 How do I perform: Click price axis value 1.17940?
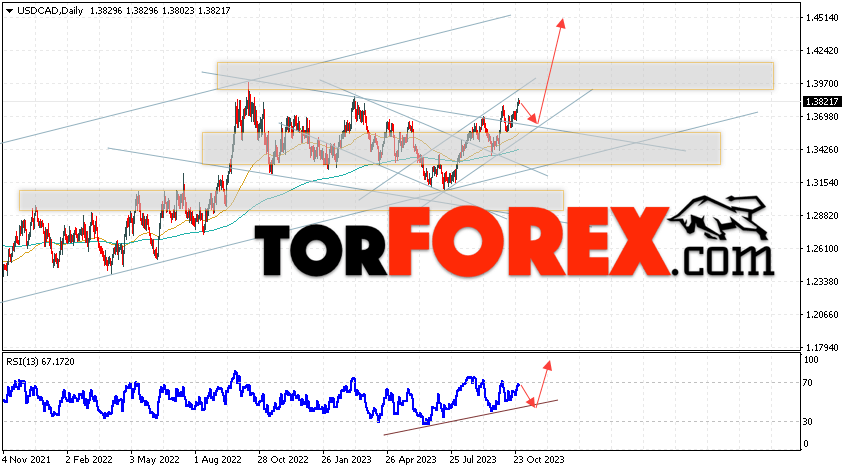coord(822,347)
